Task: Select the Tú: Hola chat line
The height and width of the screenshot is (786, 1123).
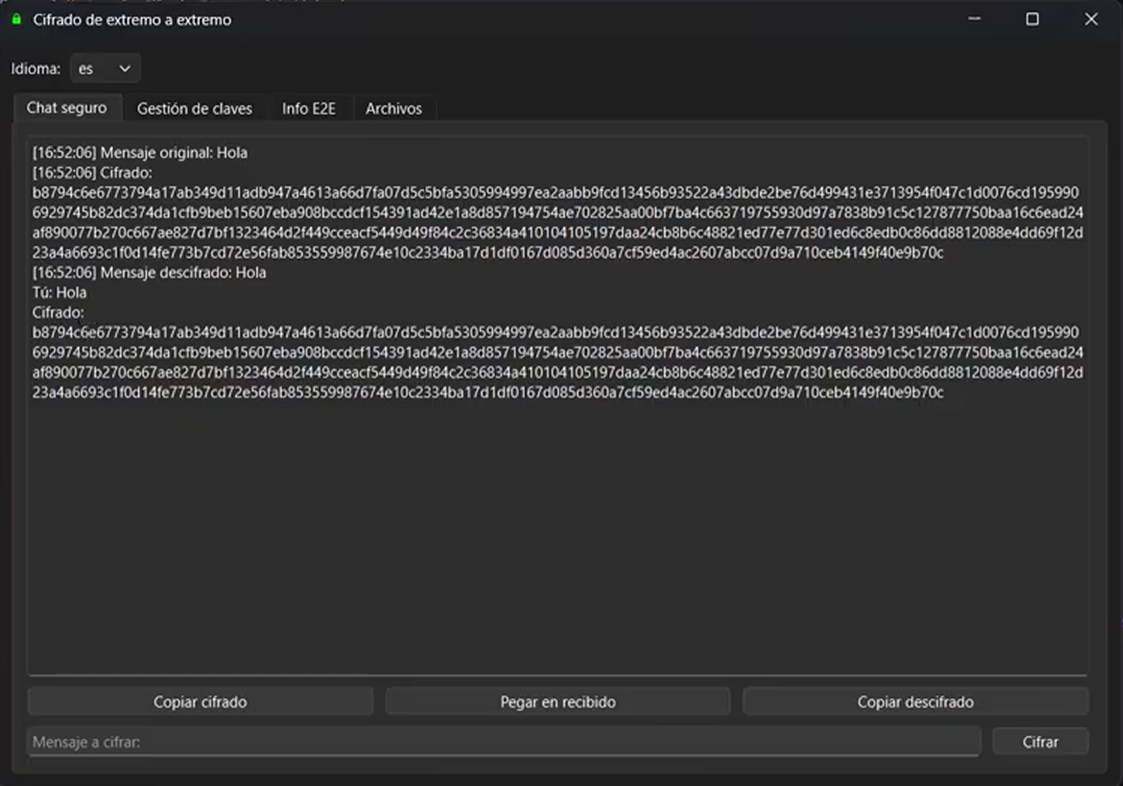Action: [59, 293]
